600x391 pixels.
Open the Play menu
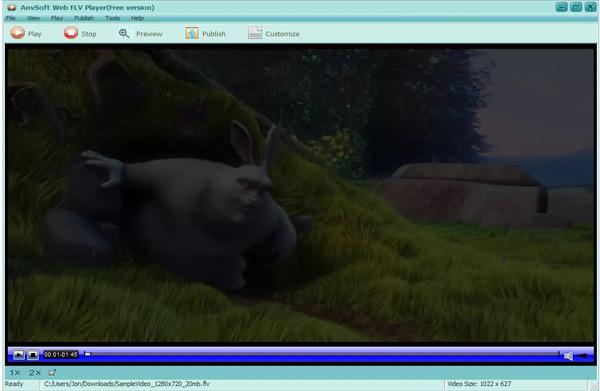point(57,18)
